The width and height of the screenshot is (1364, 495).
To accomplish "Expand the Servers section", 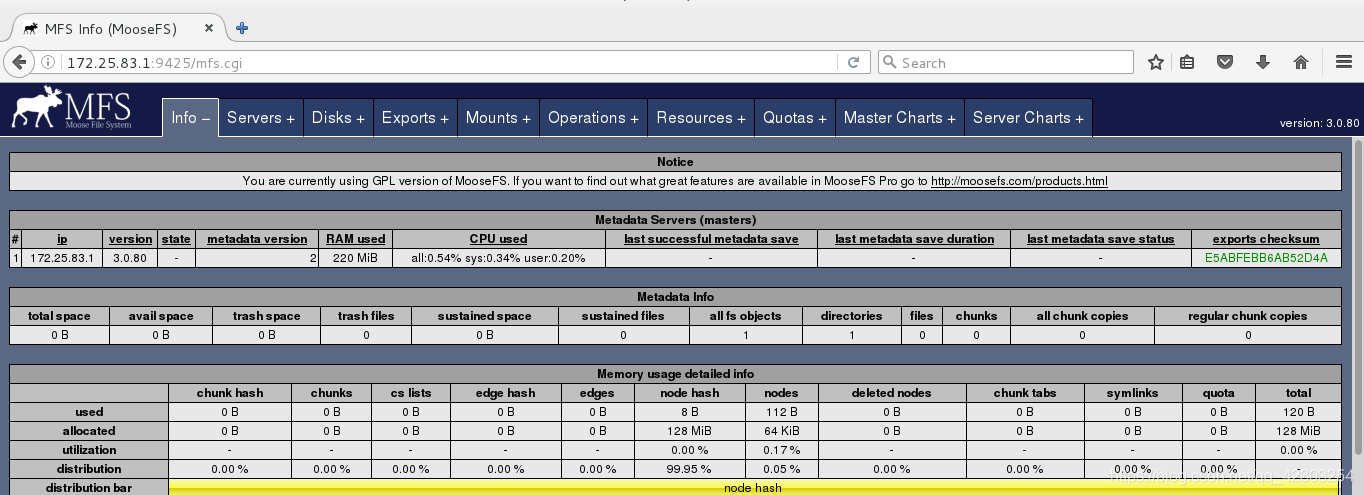I will tap(260, 118).
